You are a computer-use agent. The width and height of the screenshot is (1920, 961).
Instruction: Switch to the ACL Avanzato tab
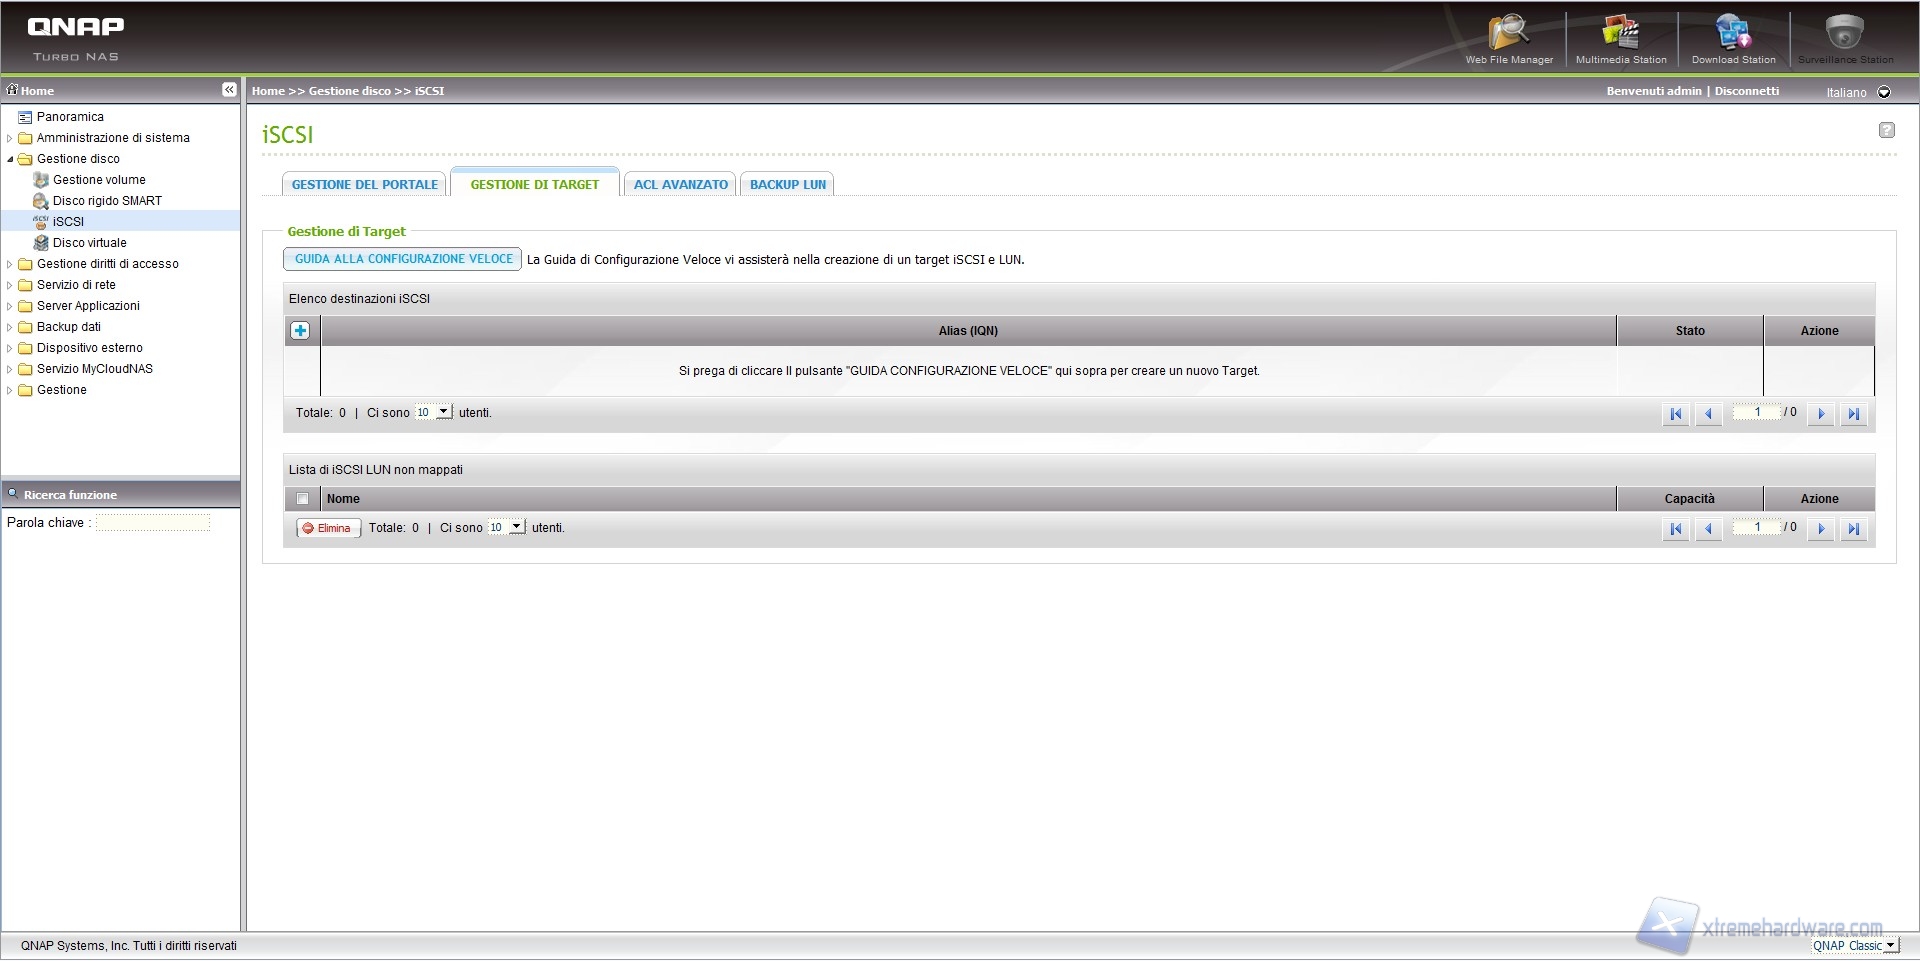tap(680, 185)
